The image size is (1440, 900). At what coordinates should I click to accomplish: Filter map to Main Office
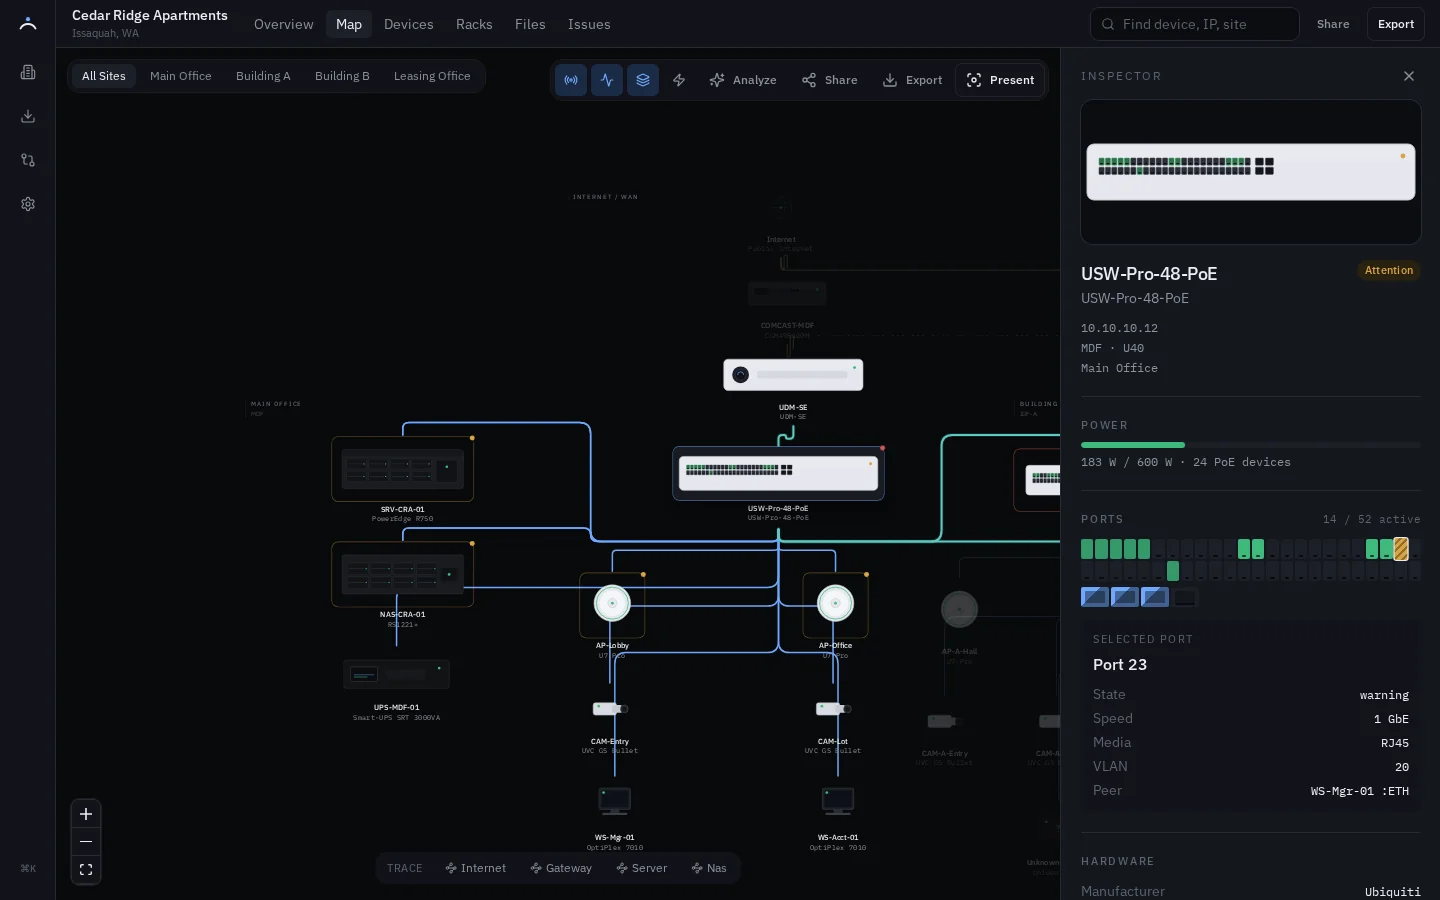pyautogui.click(x=181, y=76)
